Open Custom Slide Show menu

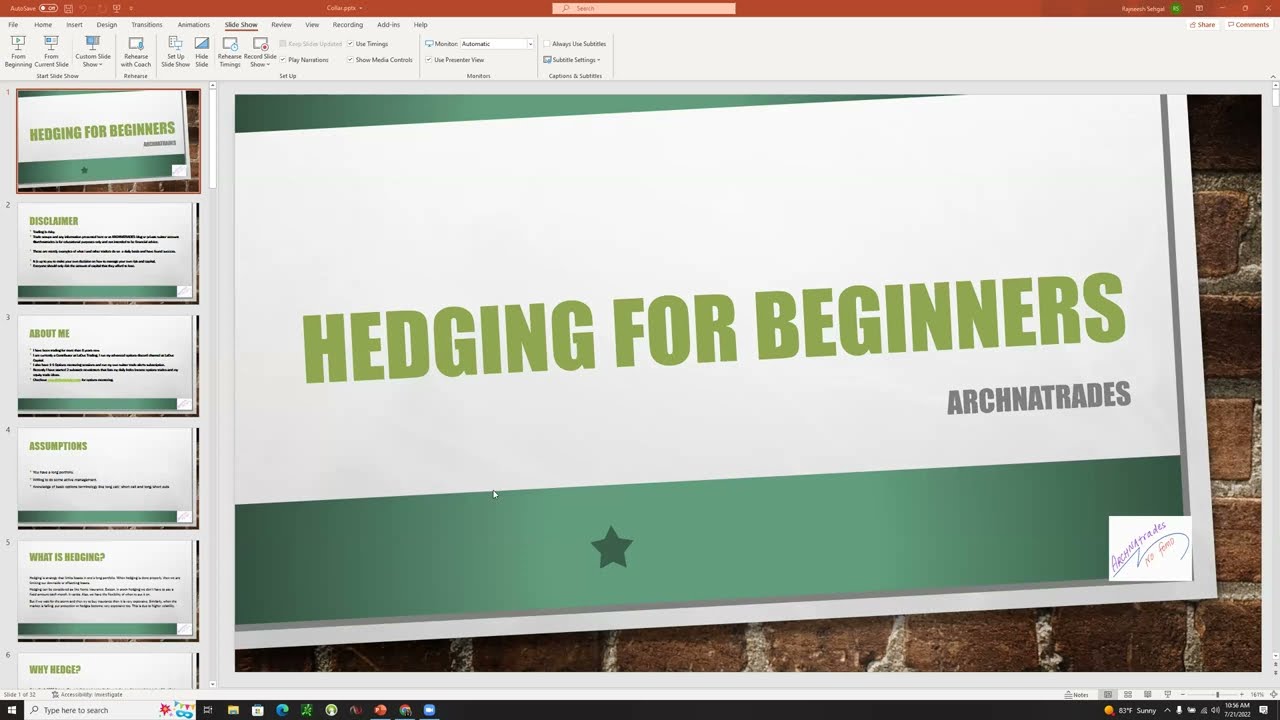pyautogui.click(x=93, y=52)
